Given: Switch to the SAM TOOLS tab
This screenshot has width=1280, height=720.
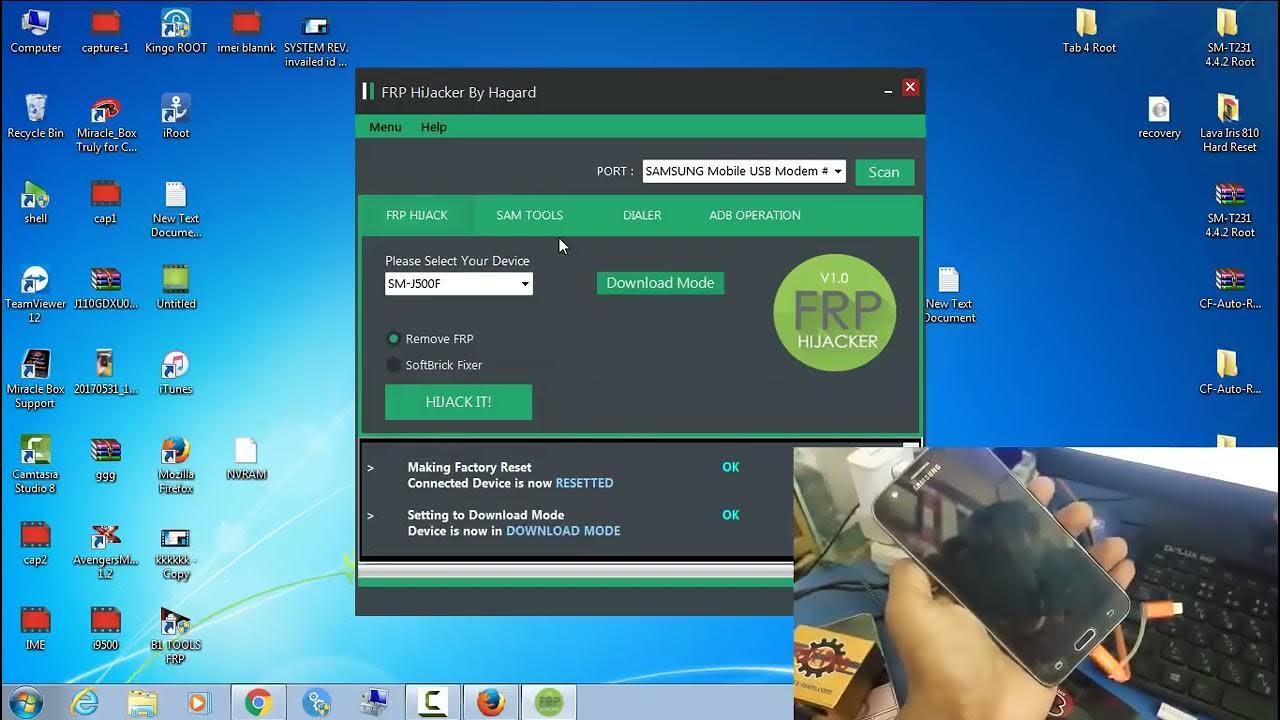Looking at the screenshot, I should (530, 215).
